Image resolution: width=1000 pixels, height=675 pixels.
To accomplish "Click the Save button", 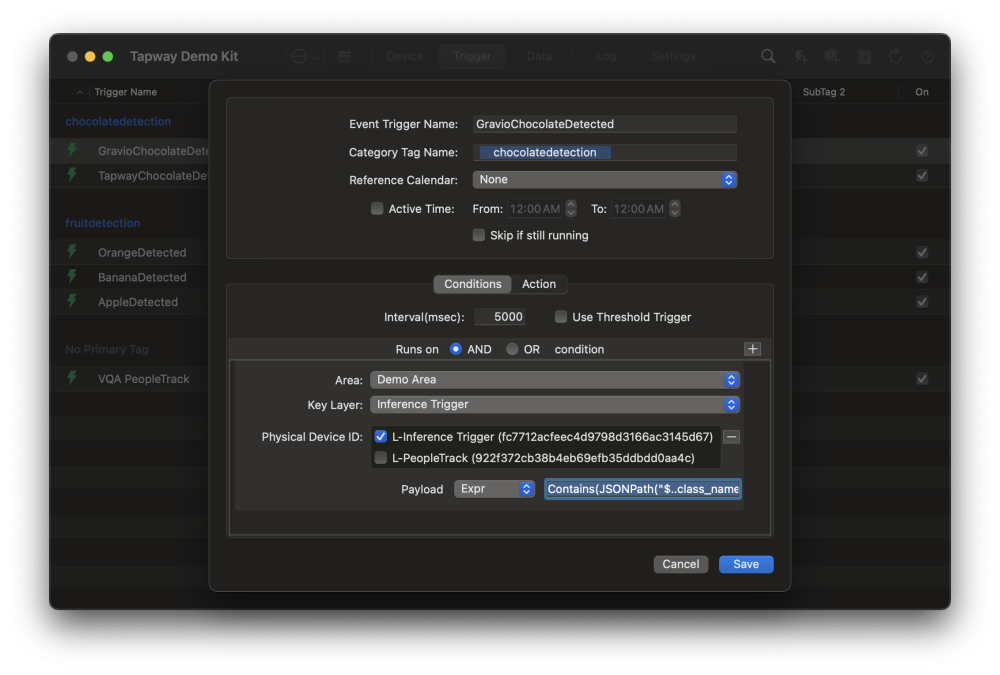I will pos(746,563).
